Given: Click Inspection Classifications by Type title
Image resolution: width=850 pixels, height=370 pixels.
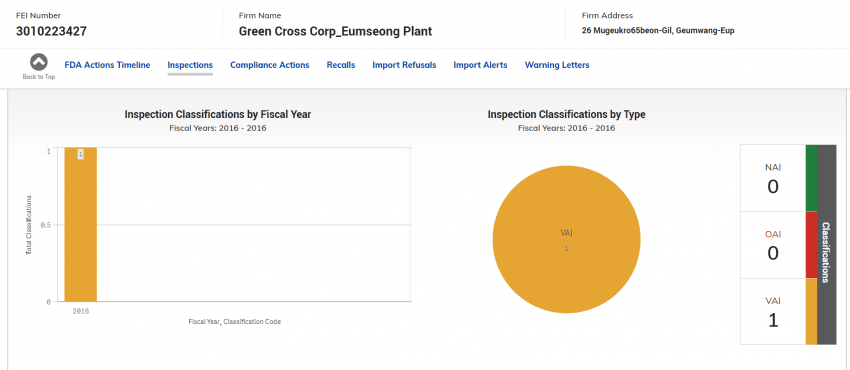Looking at the screenshot, I should [x=566, y=114].
